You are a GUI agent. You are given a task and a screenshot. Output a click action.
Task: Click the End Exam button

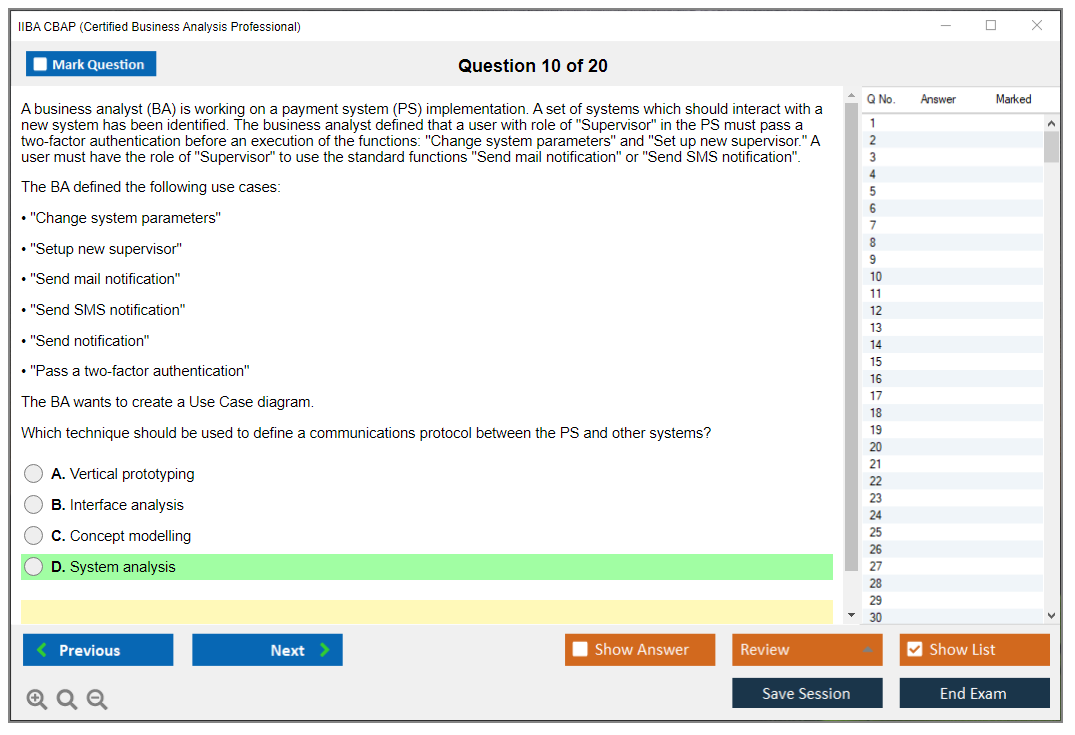[974, 693]
